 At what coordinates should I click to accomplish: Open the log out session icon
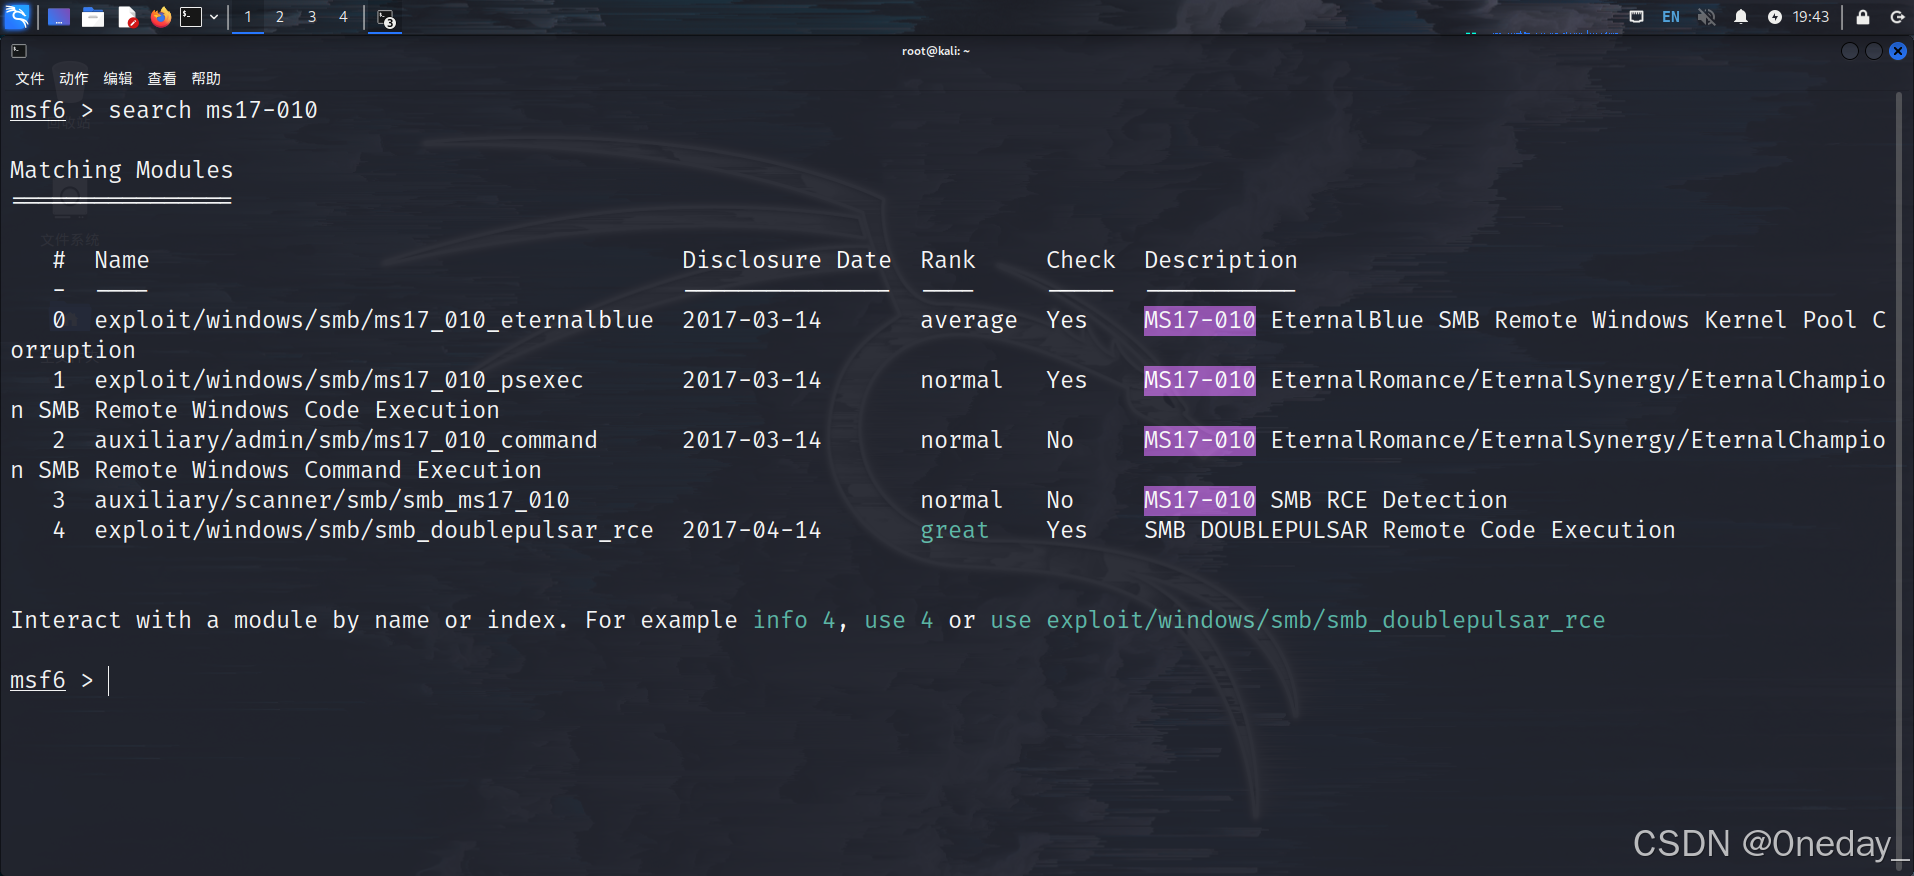(1897, 17)
